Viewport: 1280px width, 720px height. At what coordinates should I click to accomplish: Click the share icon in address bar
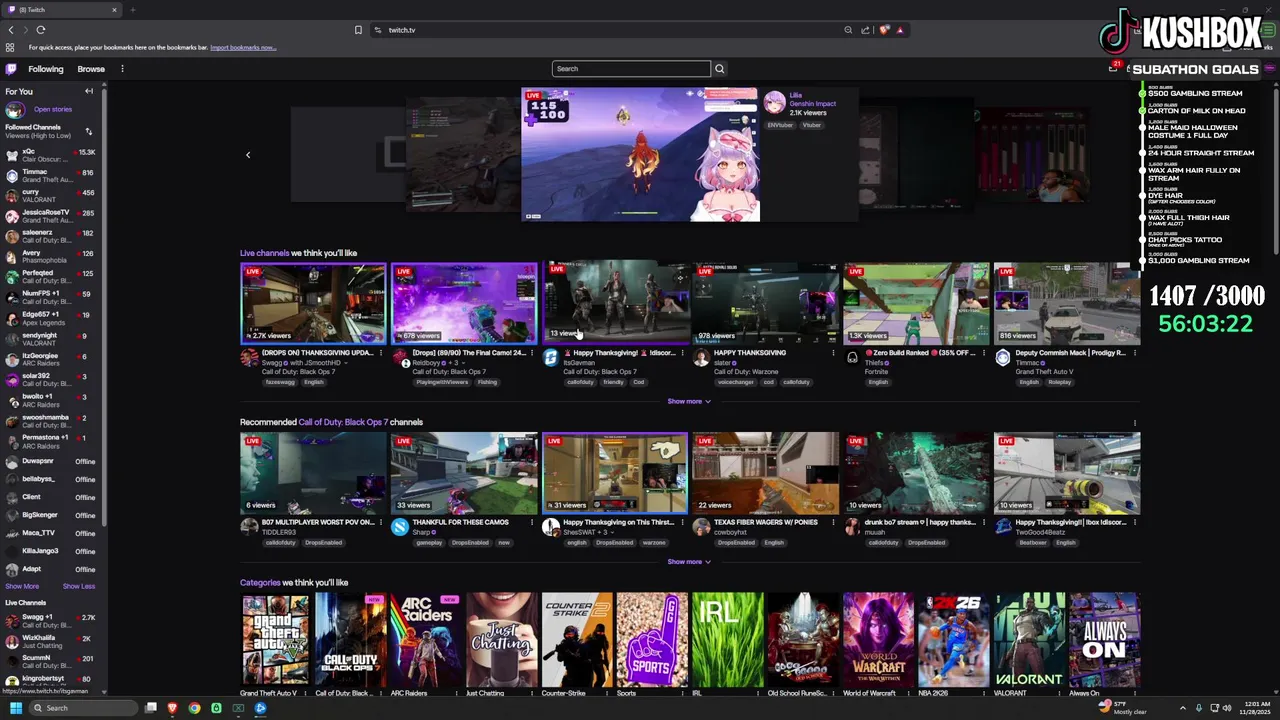865,30
